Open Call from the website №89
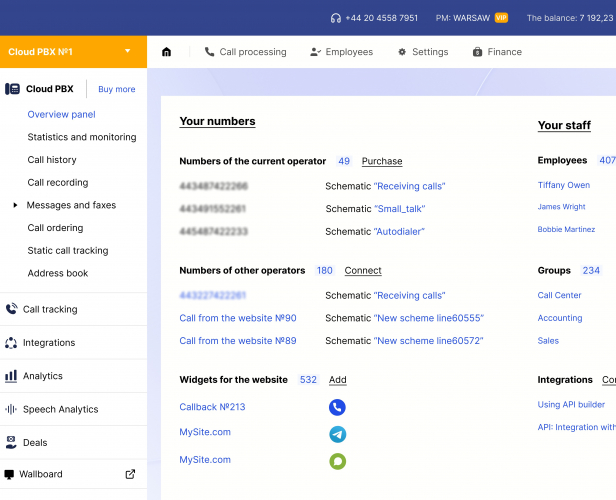The image size is (616, 500). pos(238,341)
